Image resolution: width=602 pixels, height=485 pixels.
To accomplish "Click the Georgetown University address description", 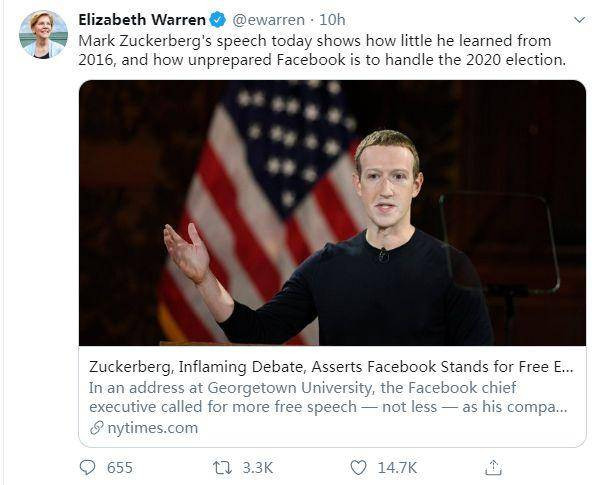I will (330, 397).
